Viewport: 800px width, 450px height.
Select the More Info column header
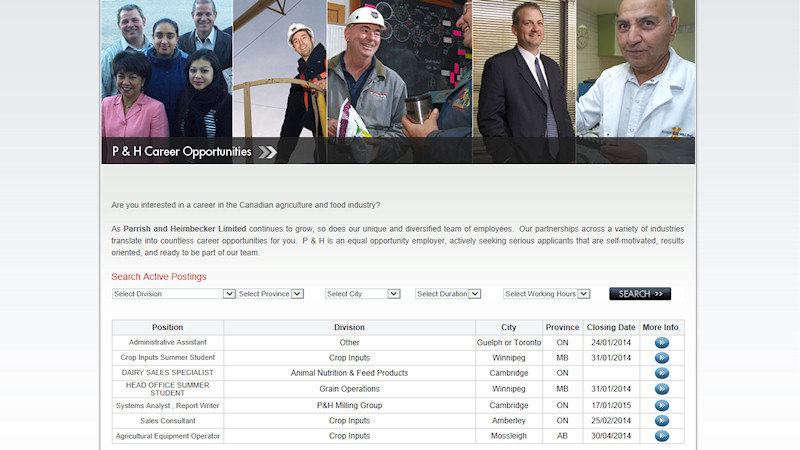click(x=661, y=328)
